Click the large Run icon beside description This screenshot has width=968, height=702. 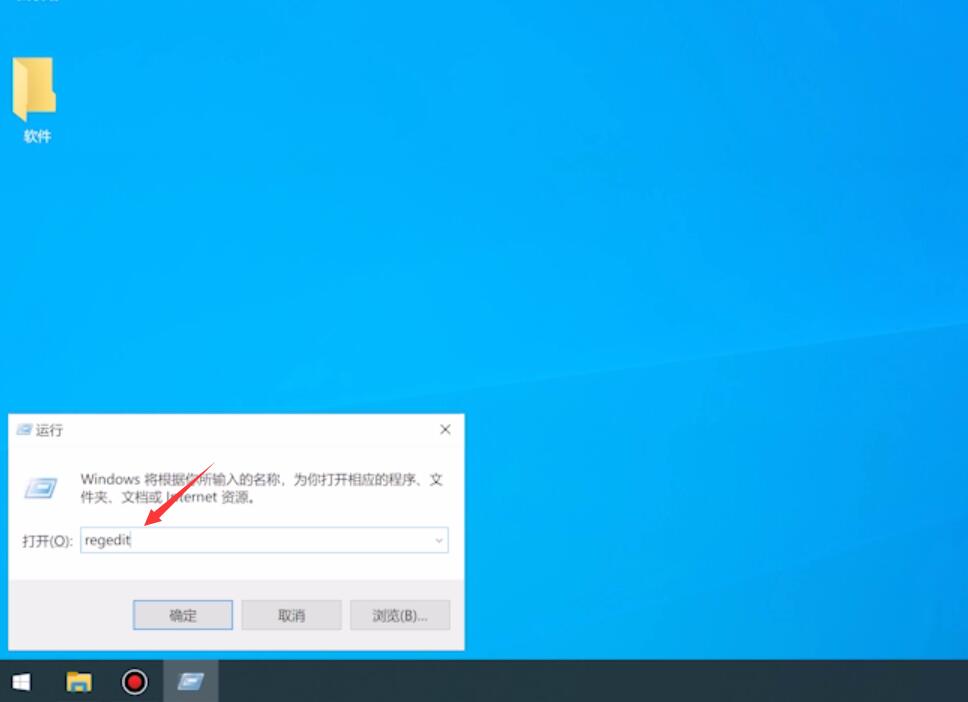pos(41,488)
